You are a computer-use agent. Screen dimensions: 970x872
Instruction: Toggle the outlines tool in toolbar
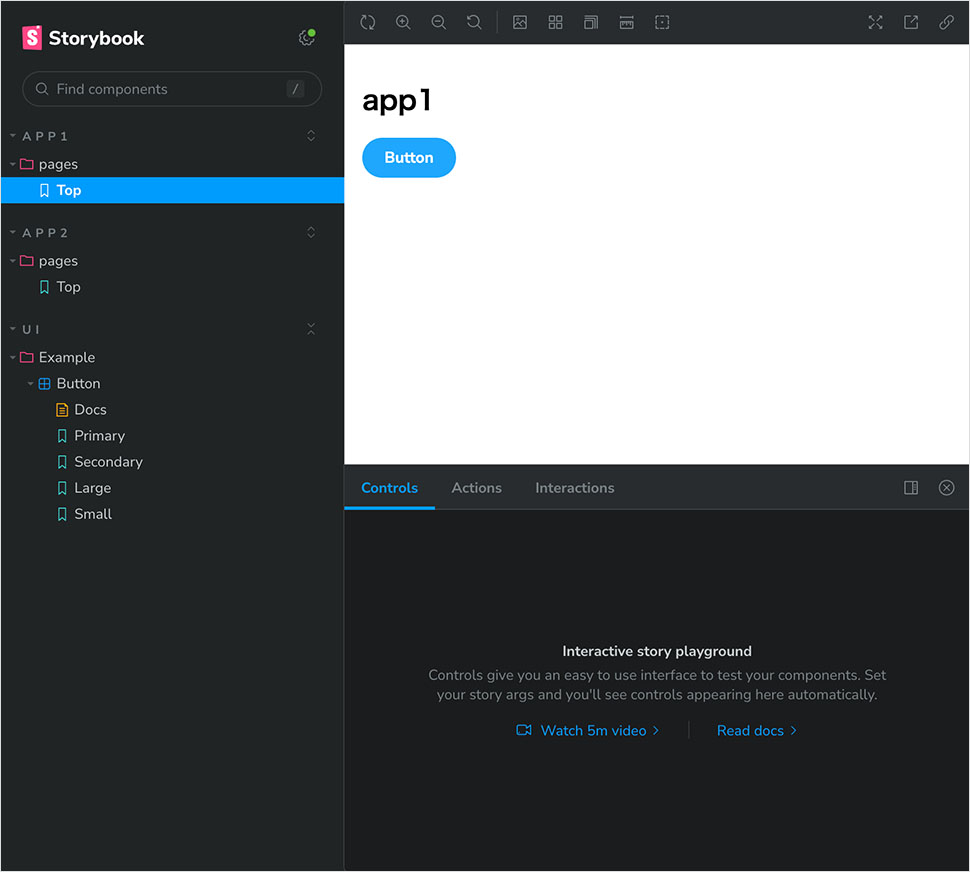pyautogui.click(x=662, y=22)
